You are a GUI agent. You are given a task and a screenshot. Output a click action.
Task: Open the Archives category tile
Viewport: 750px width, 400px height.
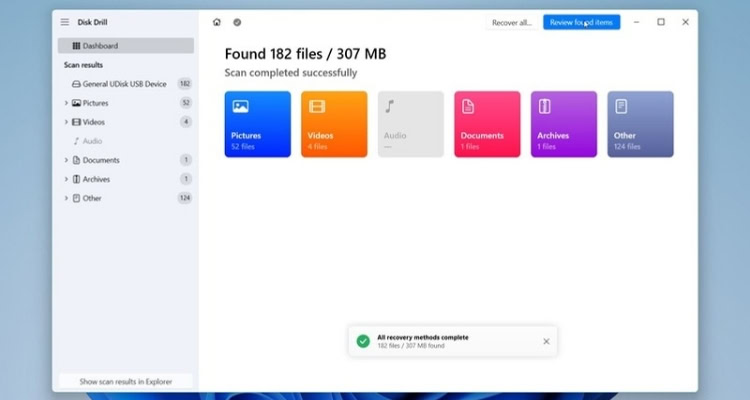(x=564, y=124)
